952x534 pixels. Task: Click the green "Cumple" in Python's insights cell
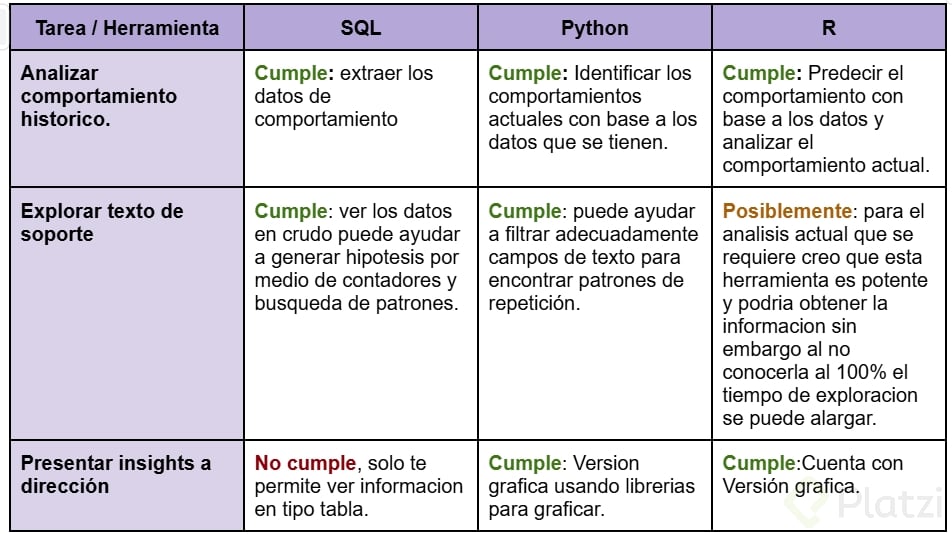click(x=524, y=463)
